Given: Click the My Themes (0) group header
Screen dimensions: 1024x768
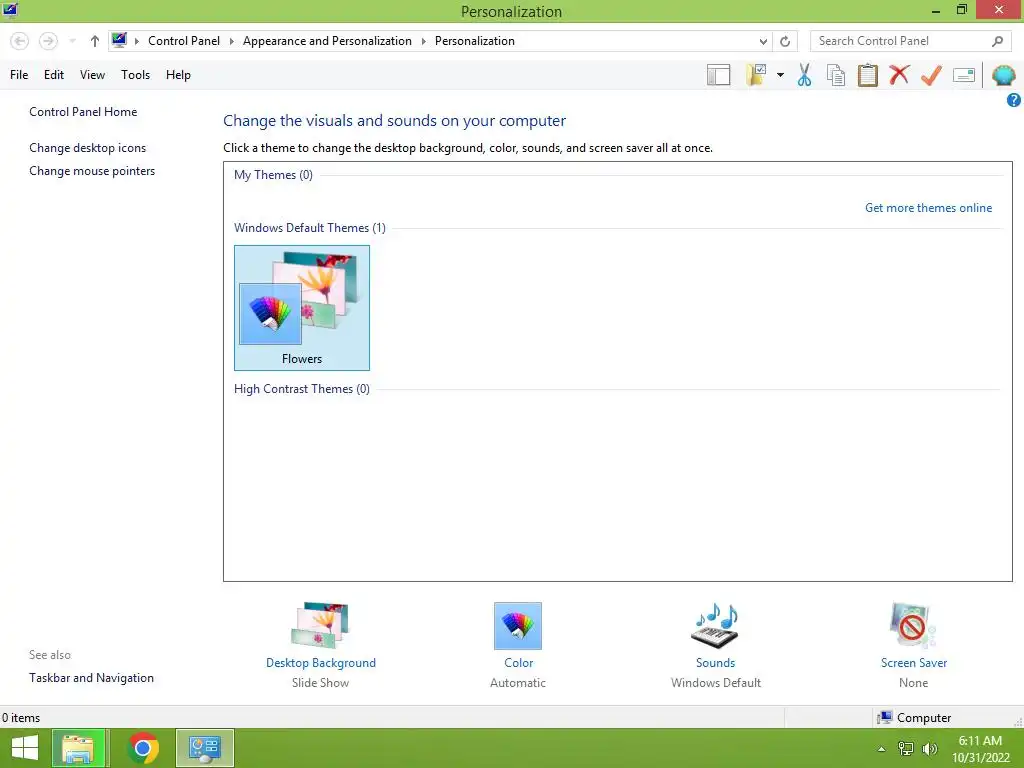Looking at the screenshot, I should [273, 175].
